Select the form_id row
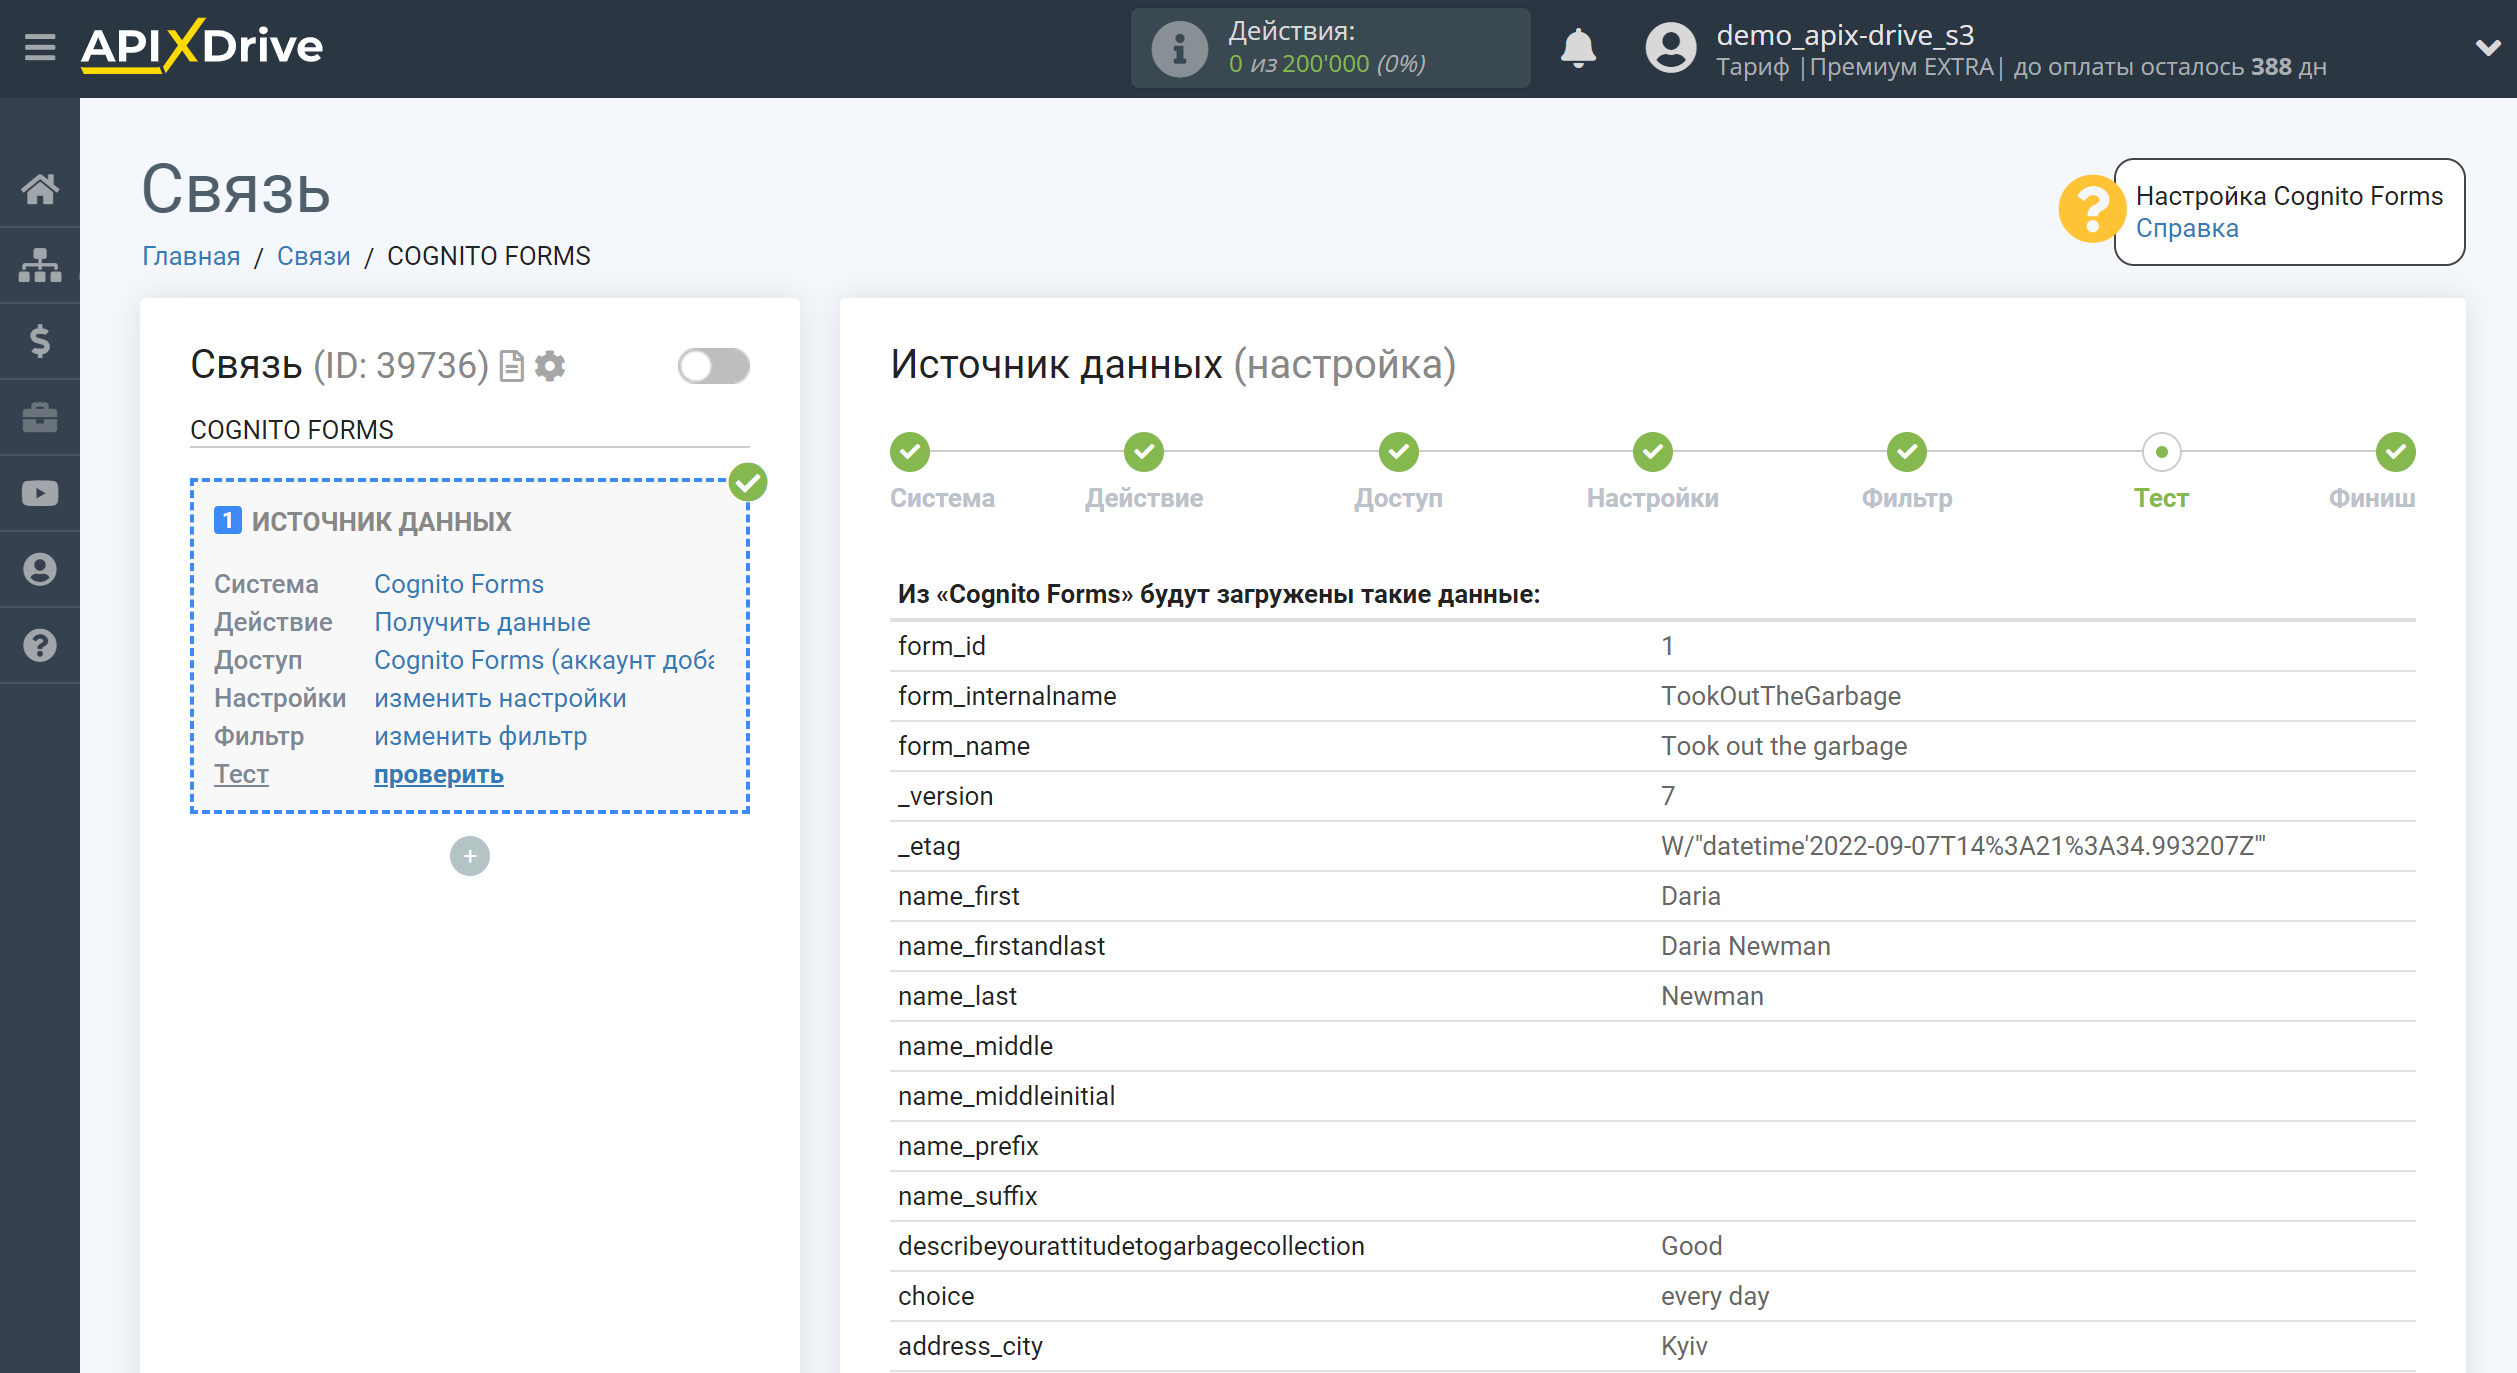This screenshot has height=1373, width=2517. (x=1652, y=646)
